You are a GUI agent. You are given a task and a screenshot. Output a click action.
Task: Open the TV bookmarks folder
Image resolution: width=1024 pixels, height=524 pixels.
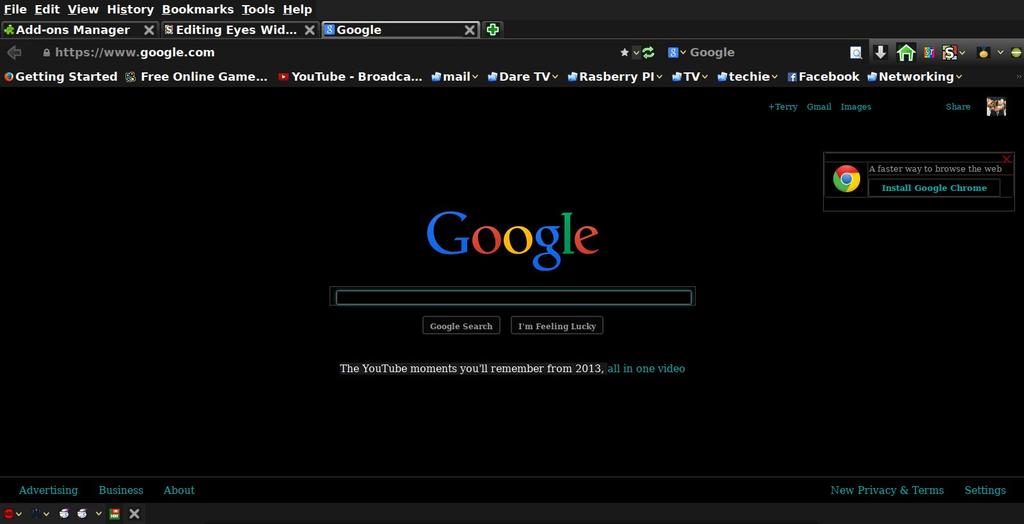(690, 76)
